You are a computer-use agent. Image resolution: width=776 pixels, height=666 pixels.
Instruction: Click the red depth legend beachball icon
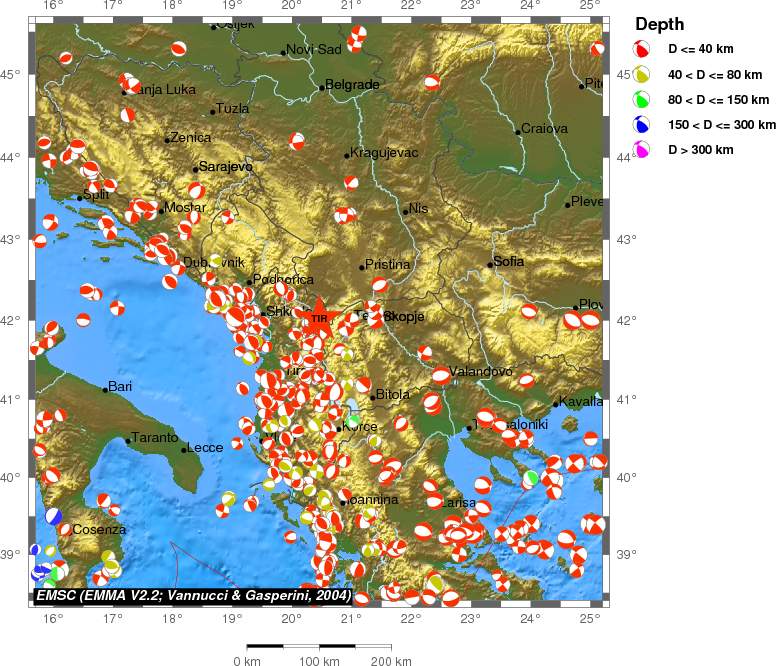click(x=641, y=49)
